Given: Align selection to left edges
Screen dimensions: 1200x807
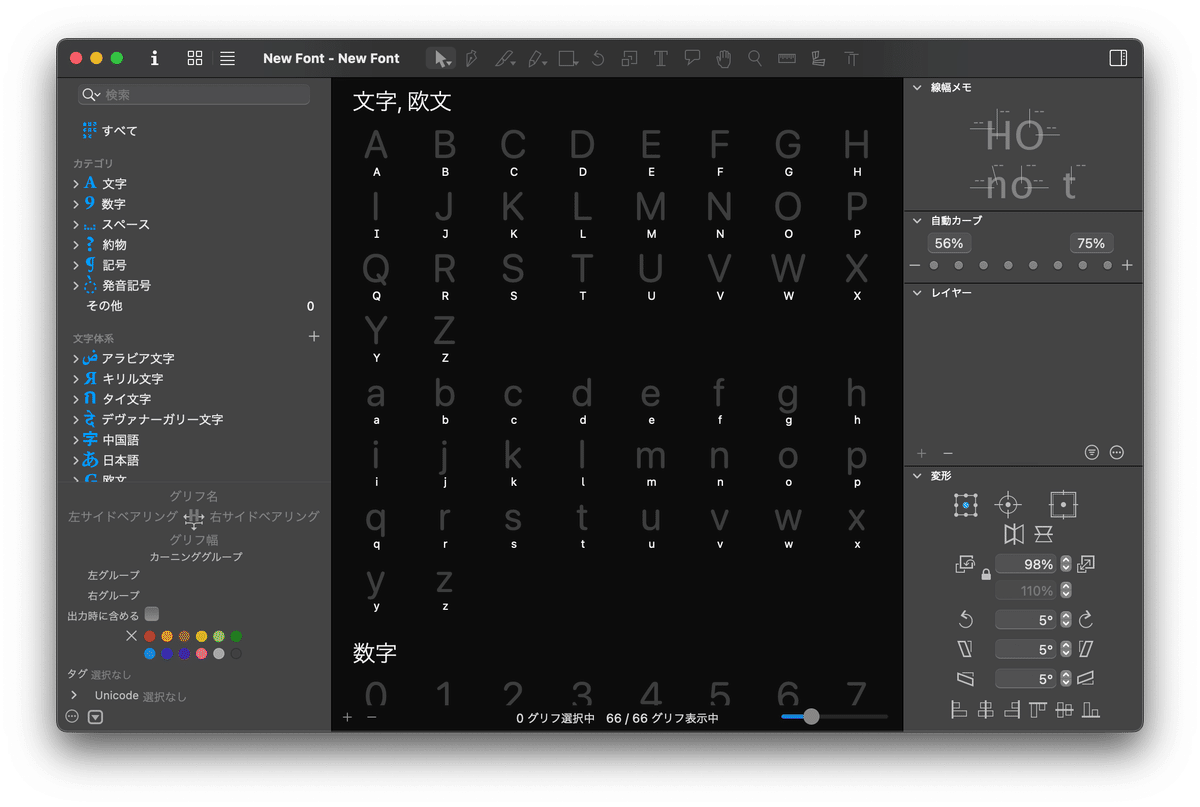Looking at the screenshot, I should tap(958, 710).
